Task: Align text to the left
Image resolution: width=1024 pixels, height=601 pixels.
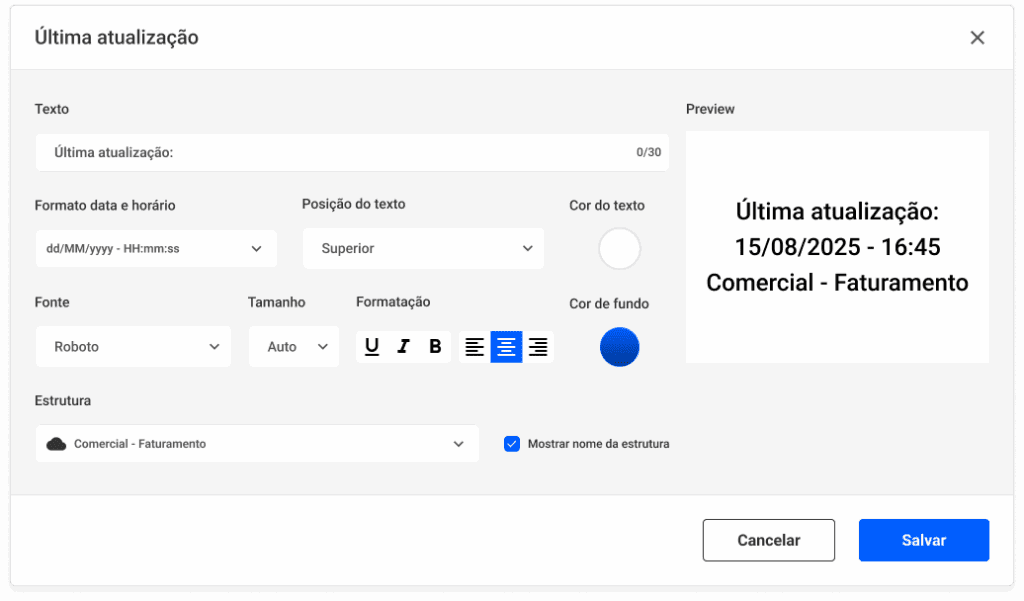Action: point(475,347)
